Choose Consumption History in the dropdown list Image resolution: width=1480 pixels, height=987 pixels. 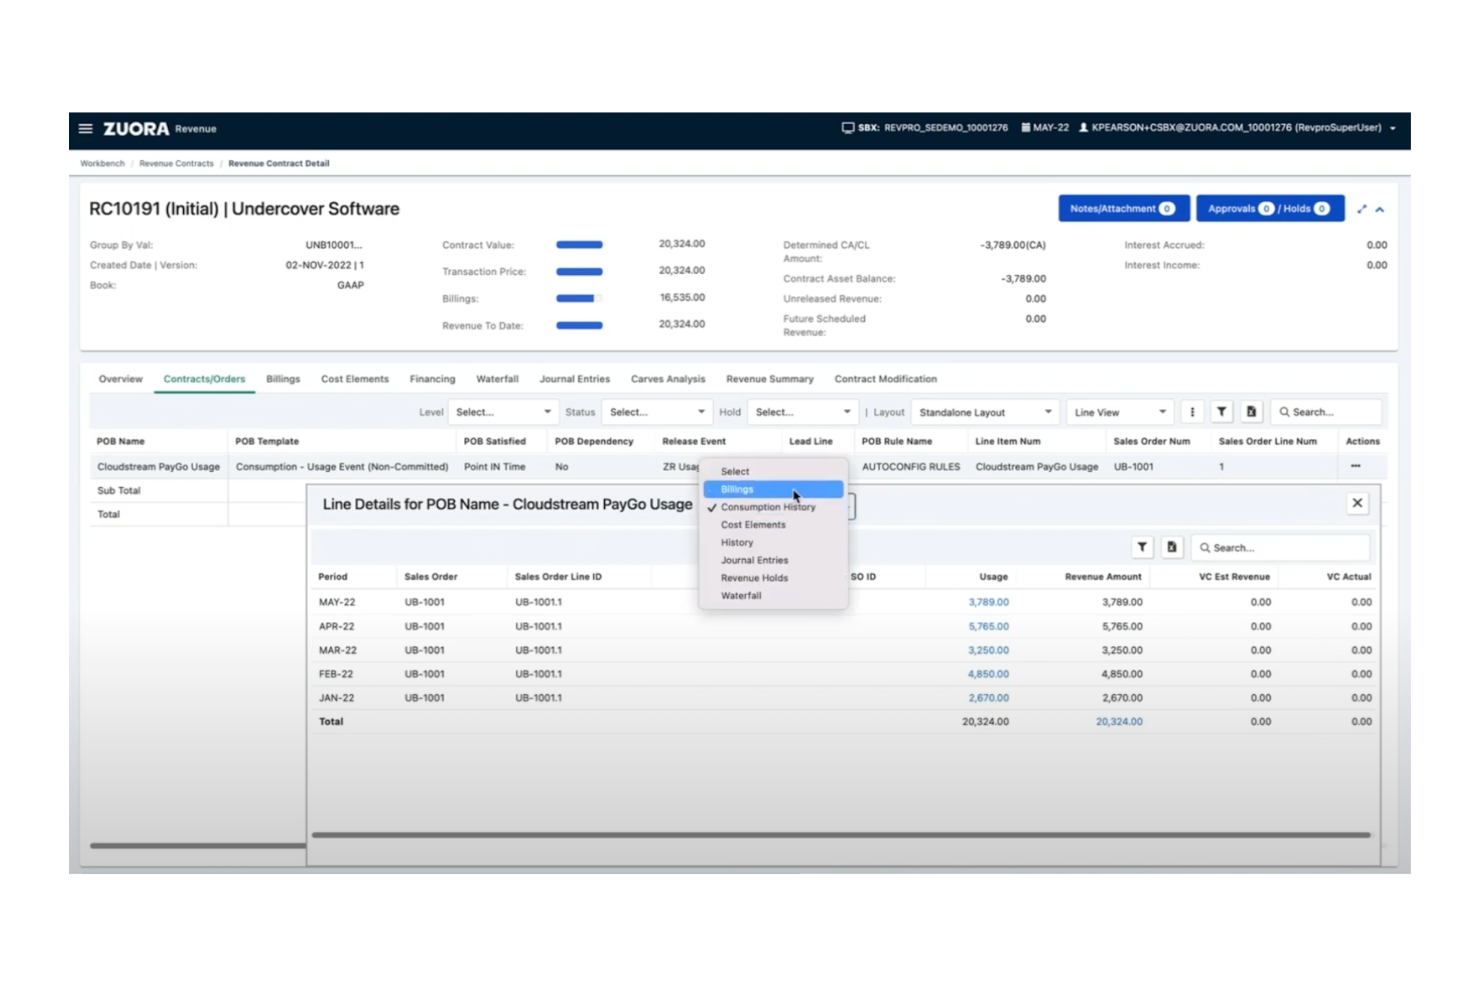tap(774, 507)
